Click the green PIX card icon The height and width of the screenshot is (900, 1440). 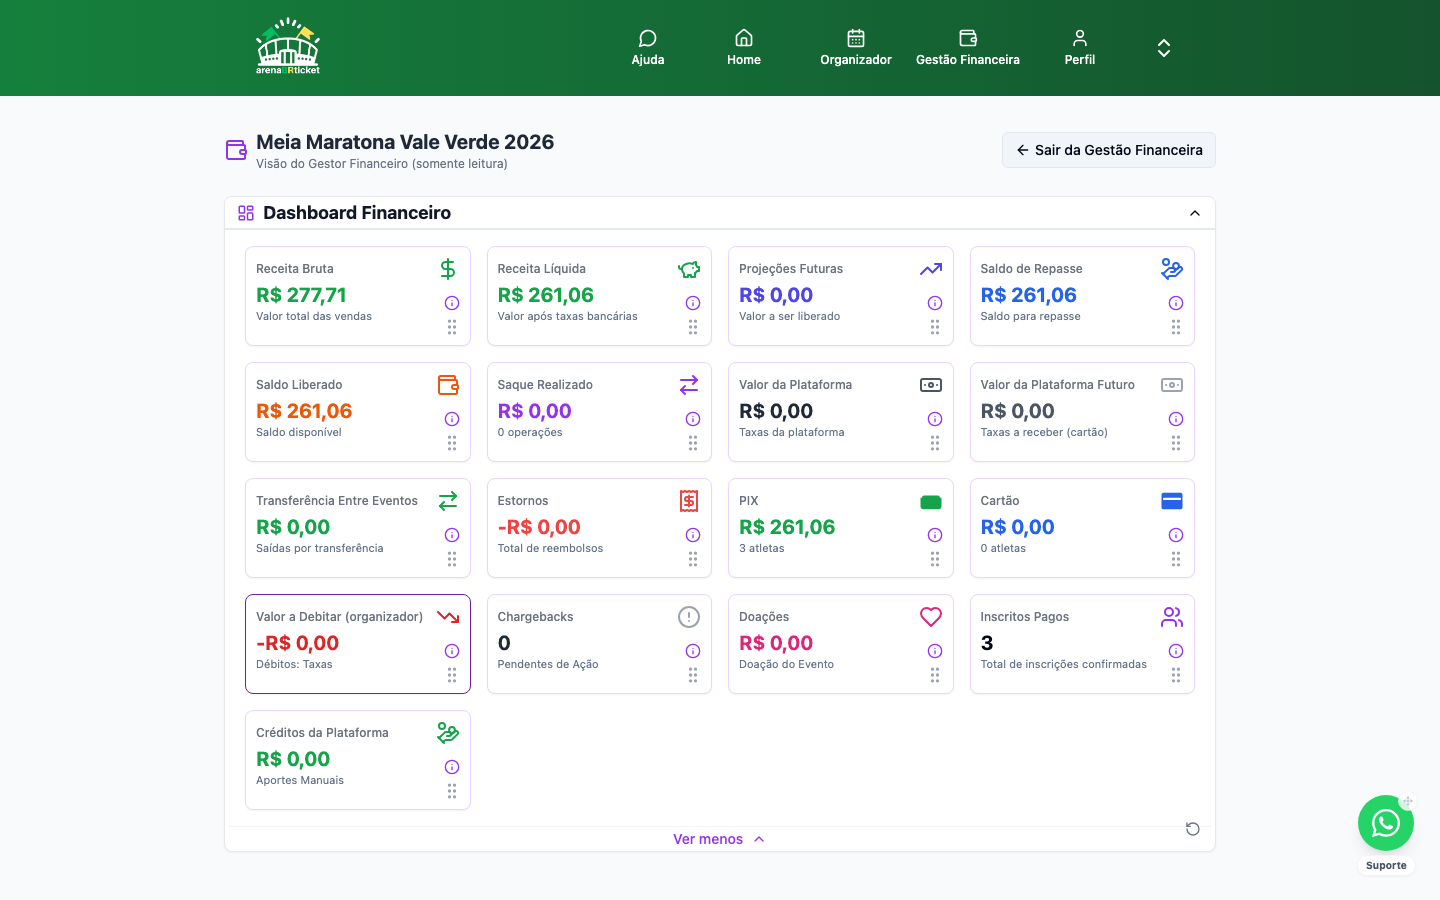[x=931, y=502]
